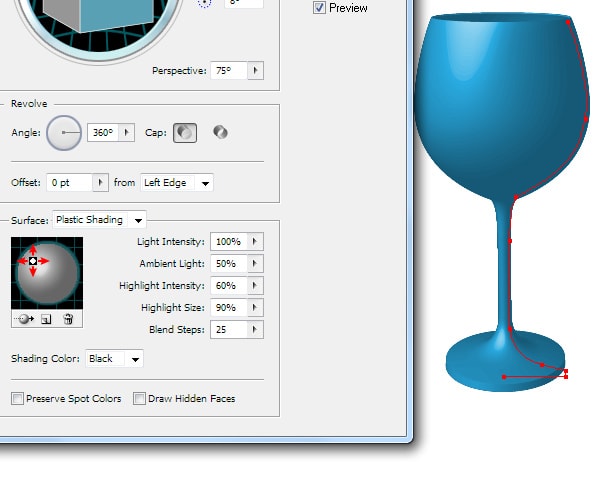Open Highlight Size slider arrow

255,307
